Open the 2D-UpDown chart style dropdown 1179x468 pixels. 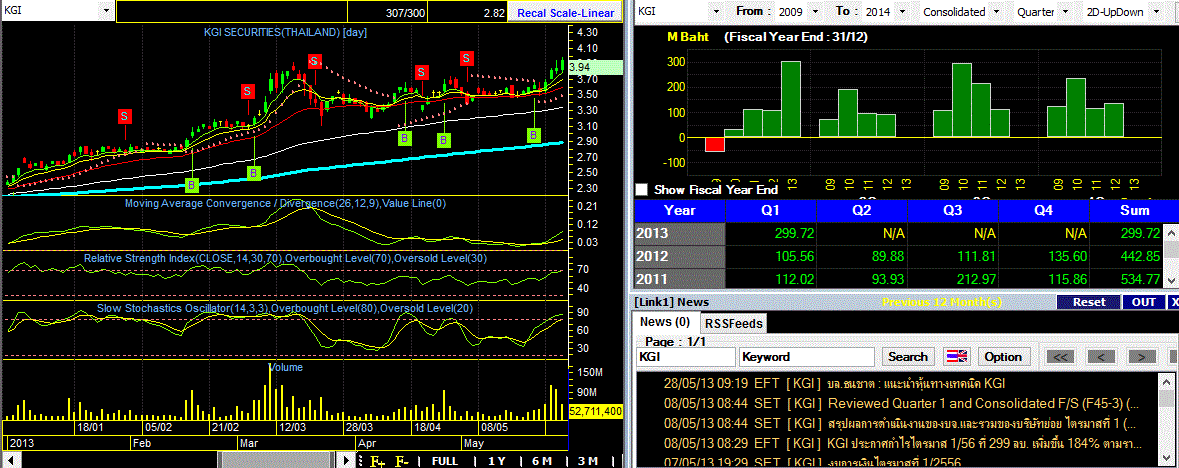coord(1156,12)
